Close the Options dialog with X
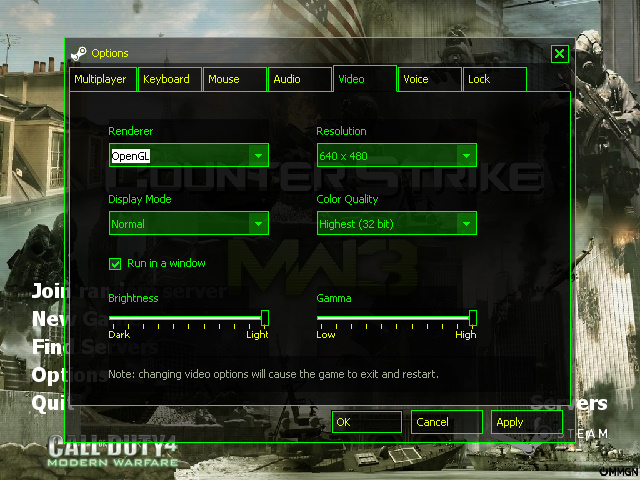 click(560, 54)
